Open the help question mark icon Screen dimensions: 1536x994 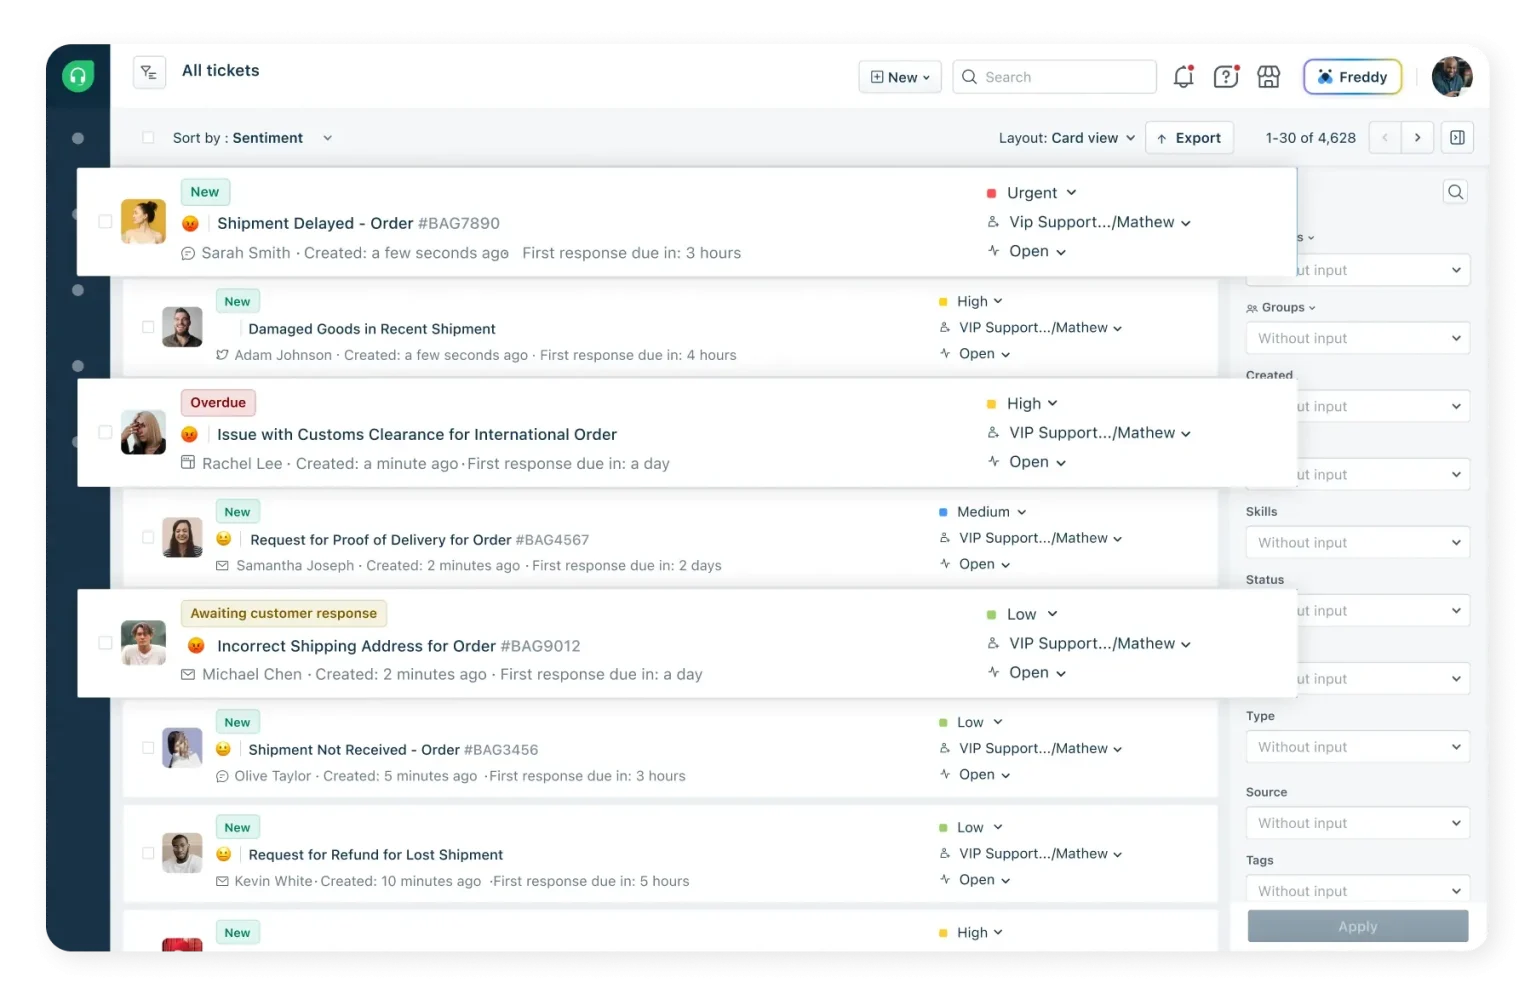point(1226,77)
